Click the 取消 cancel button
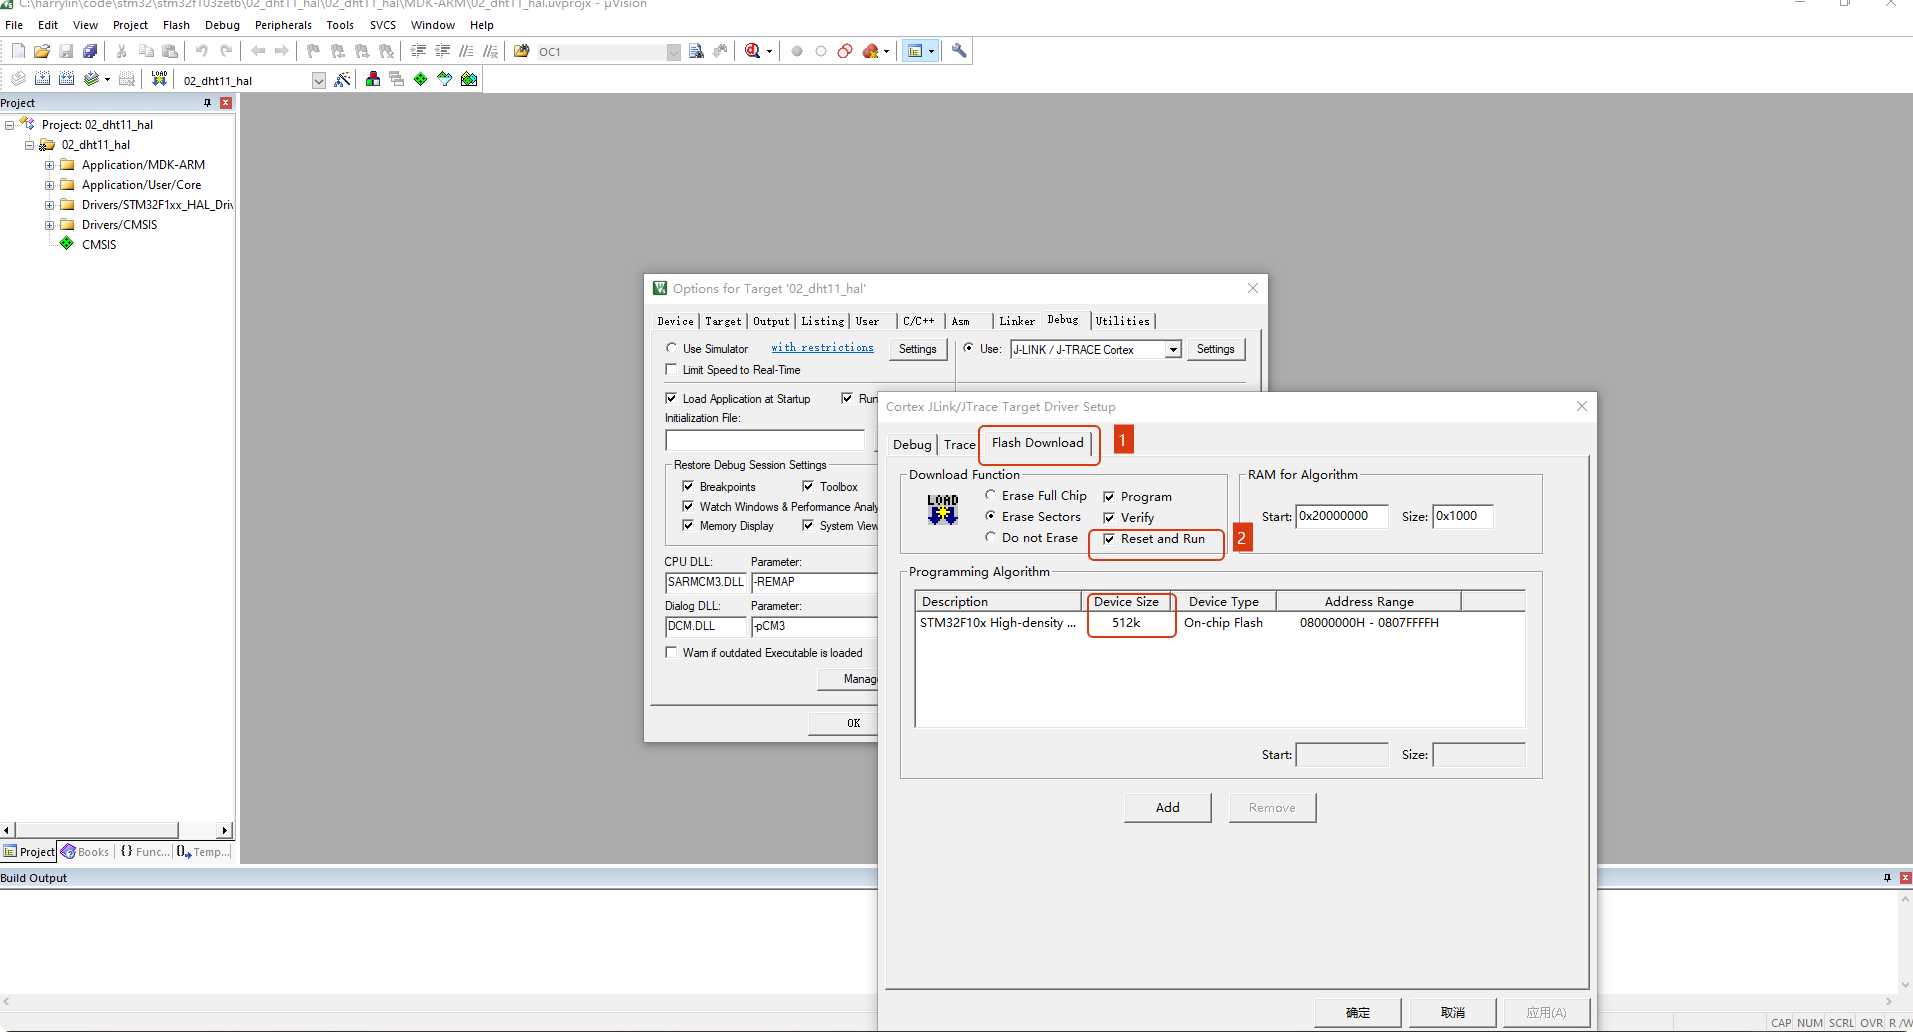 click(x=1453, y=1012)
